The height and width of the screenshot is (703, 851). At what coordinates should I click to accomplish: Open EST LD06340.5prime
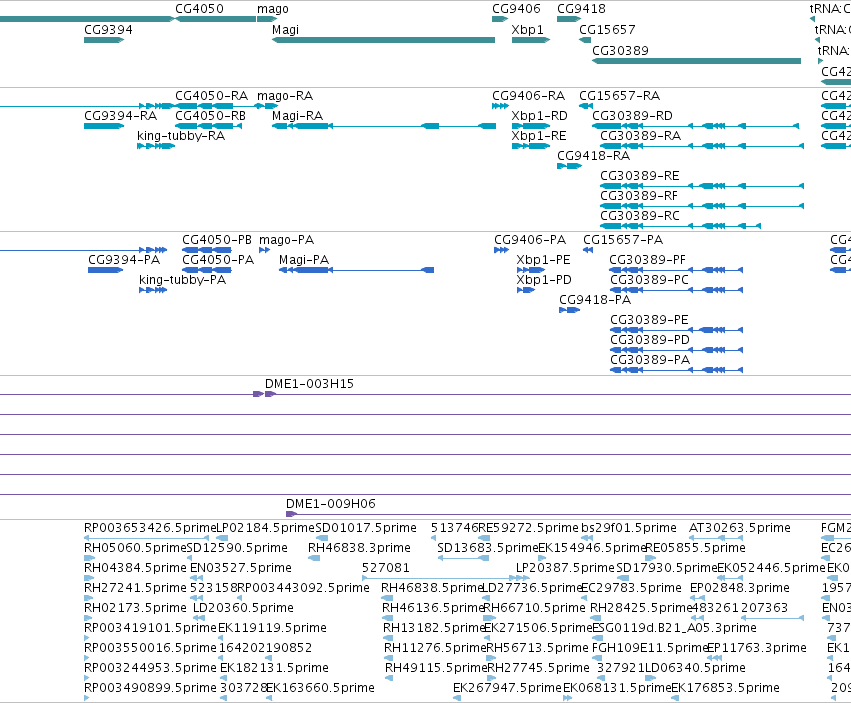tap(695, 668)
